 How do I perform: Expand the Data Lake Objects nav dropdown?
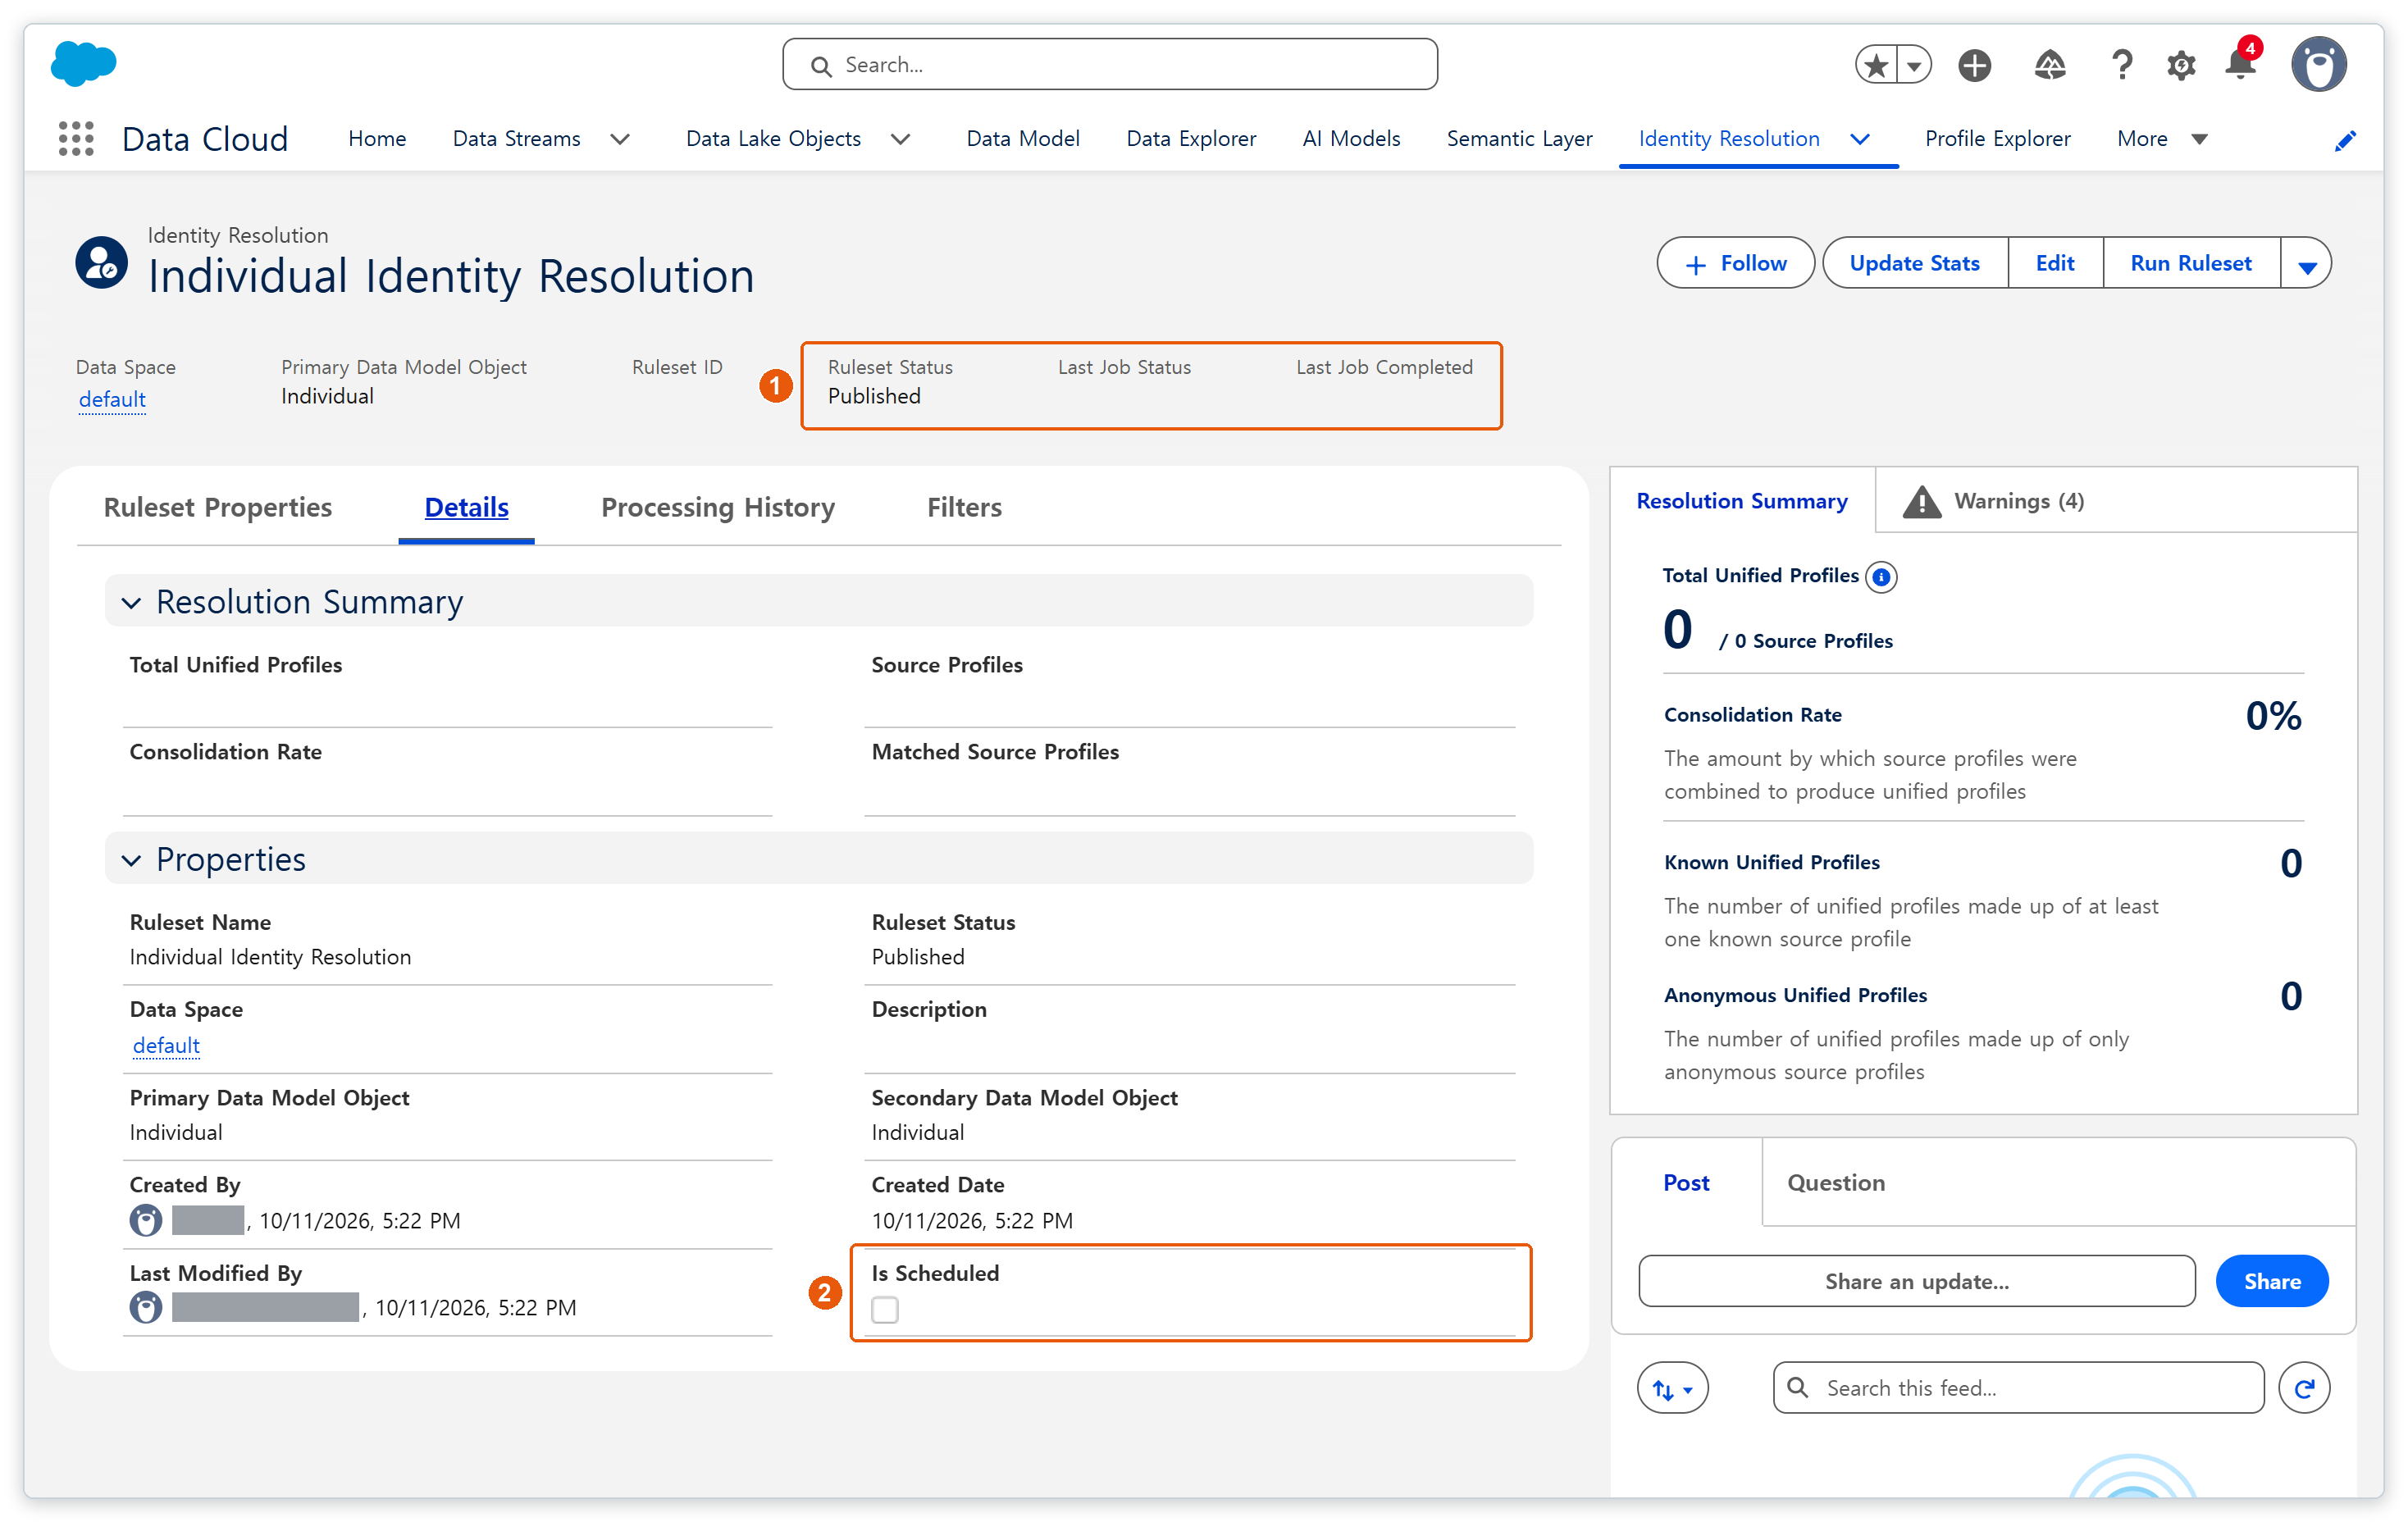click(900, 139)
